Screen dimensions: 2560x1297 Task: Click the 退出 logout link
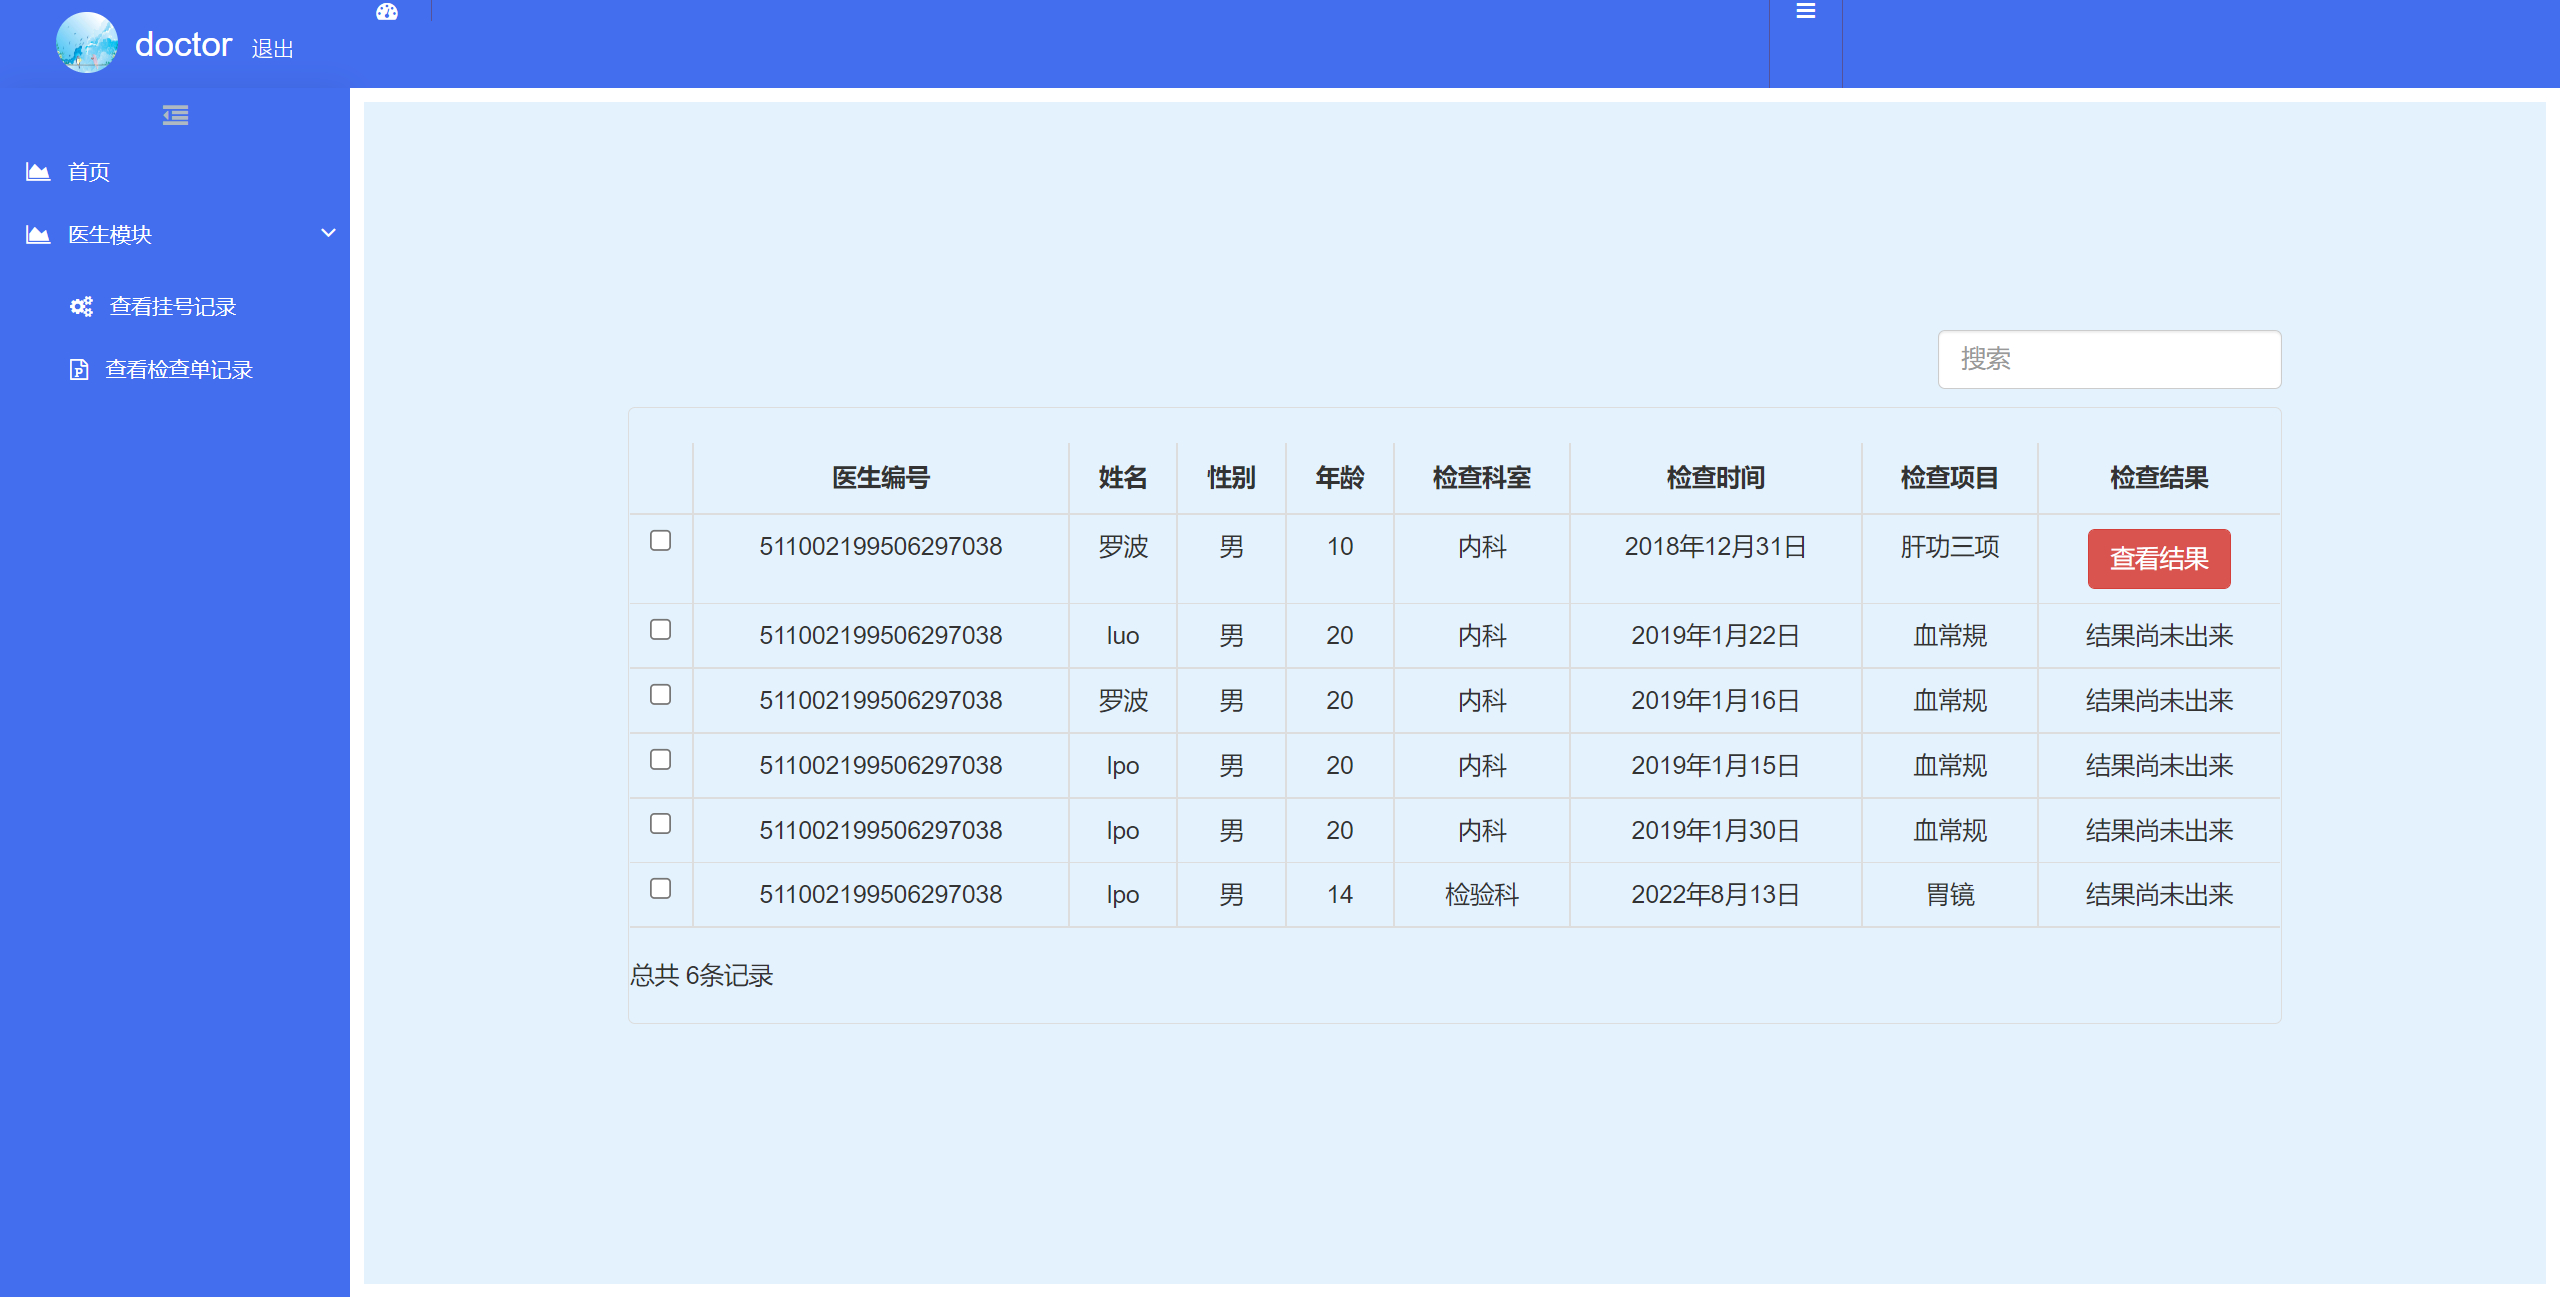click(x=272, y=48)
